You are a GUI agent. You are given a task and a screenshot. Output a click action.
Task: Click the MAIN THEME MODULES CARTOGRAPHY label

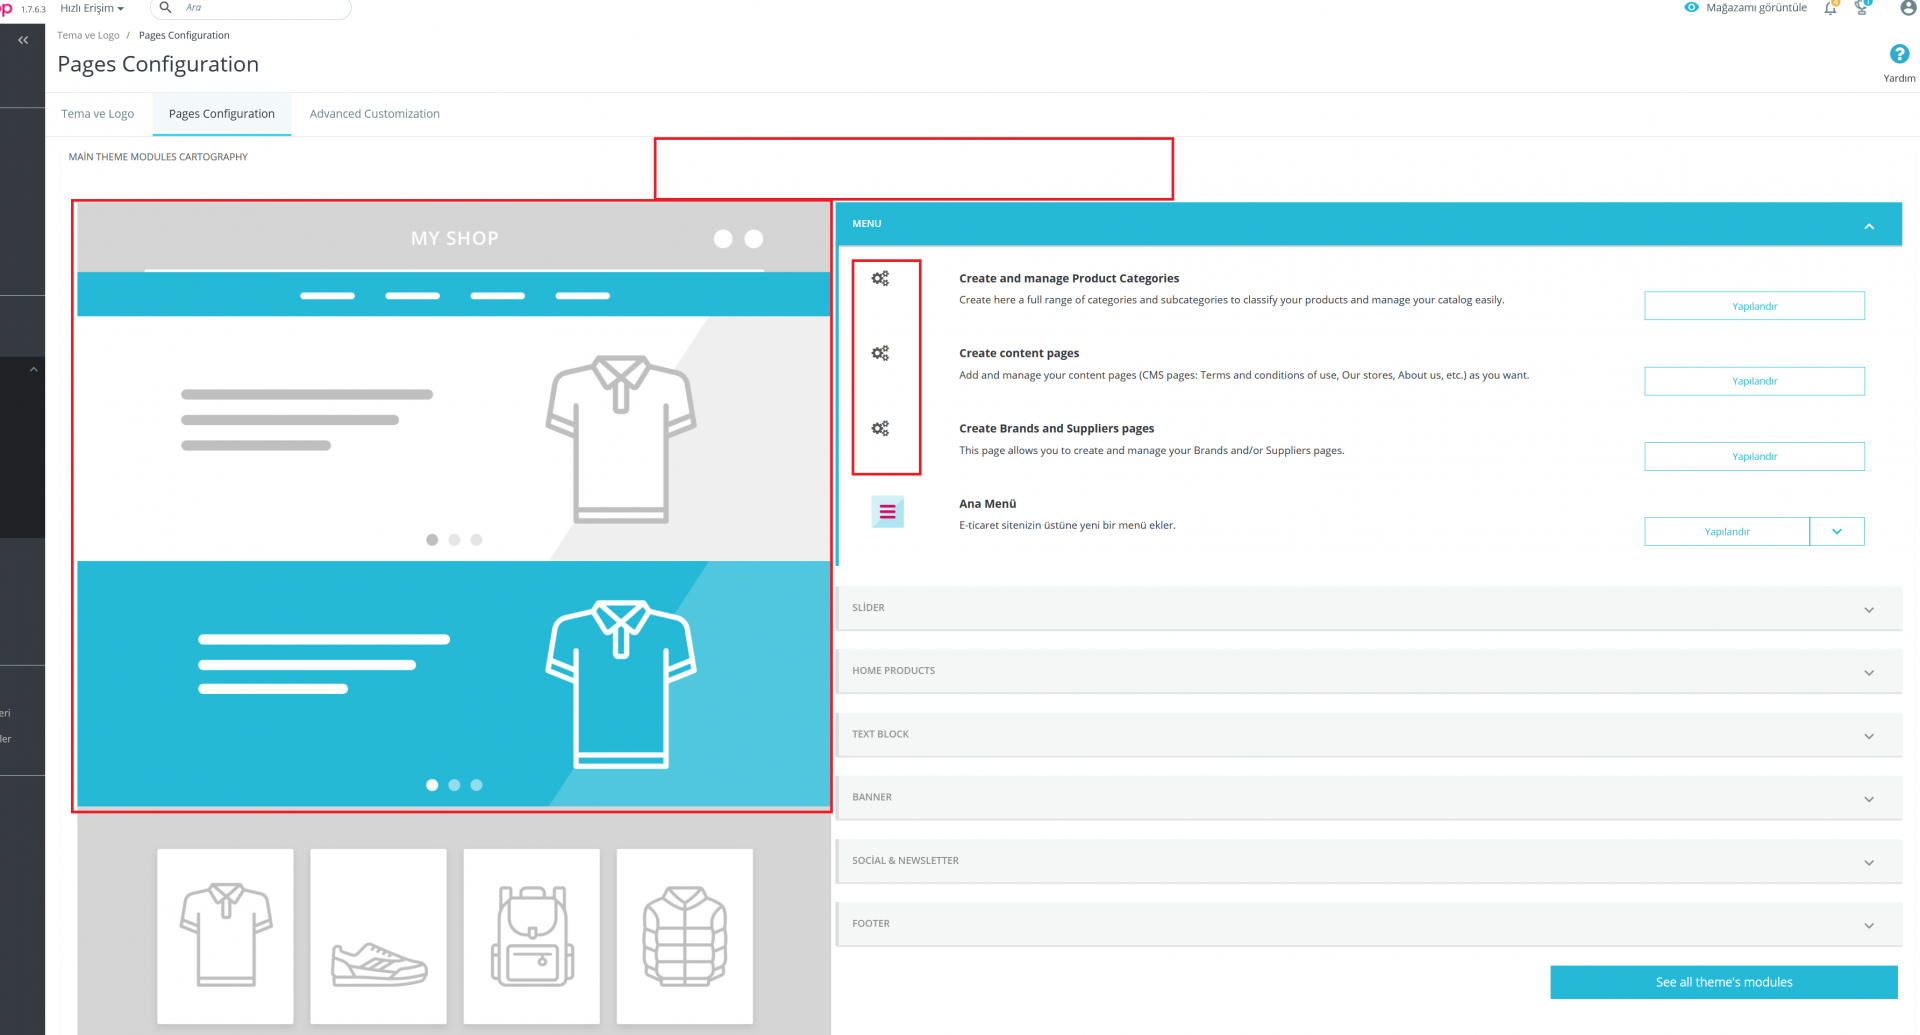pos(158,157)
